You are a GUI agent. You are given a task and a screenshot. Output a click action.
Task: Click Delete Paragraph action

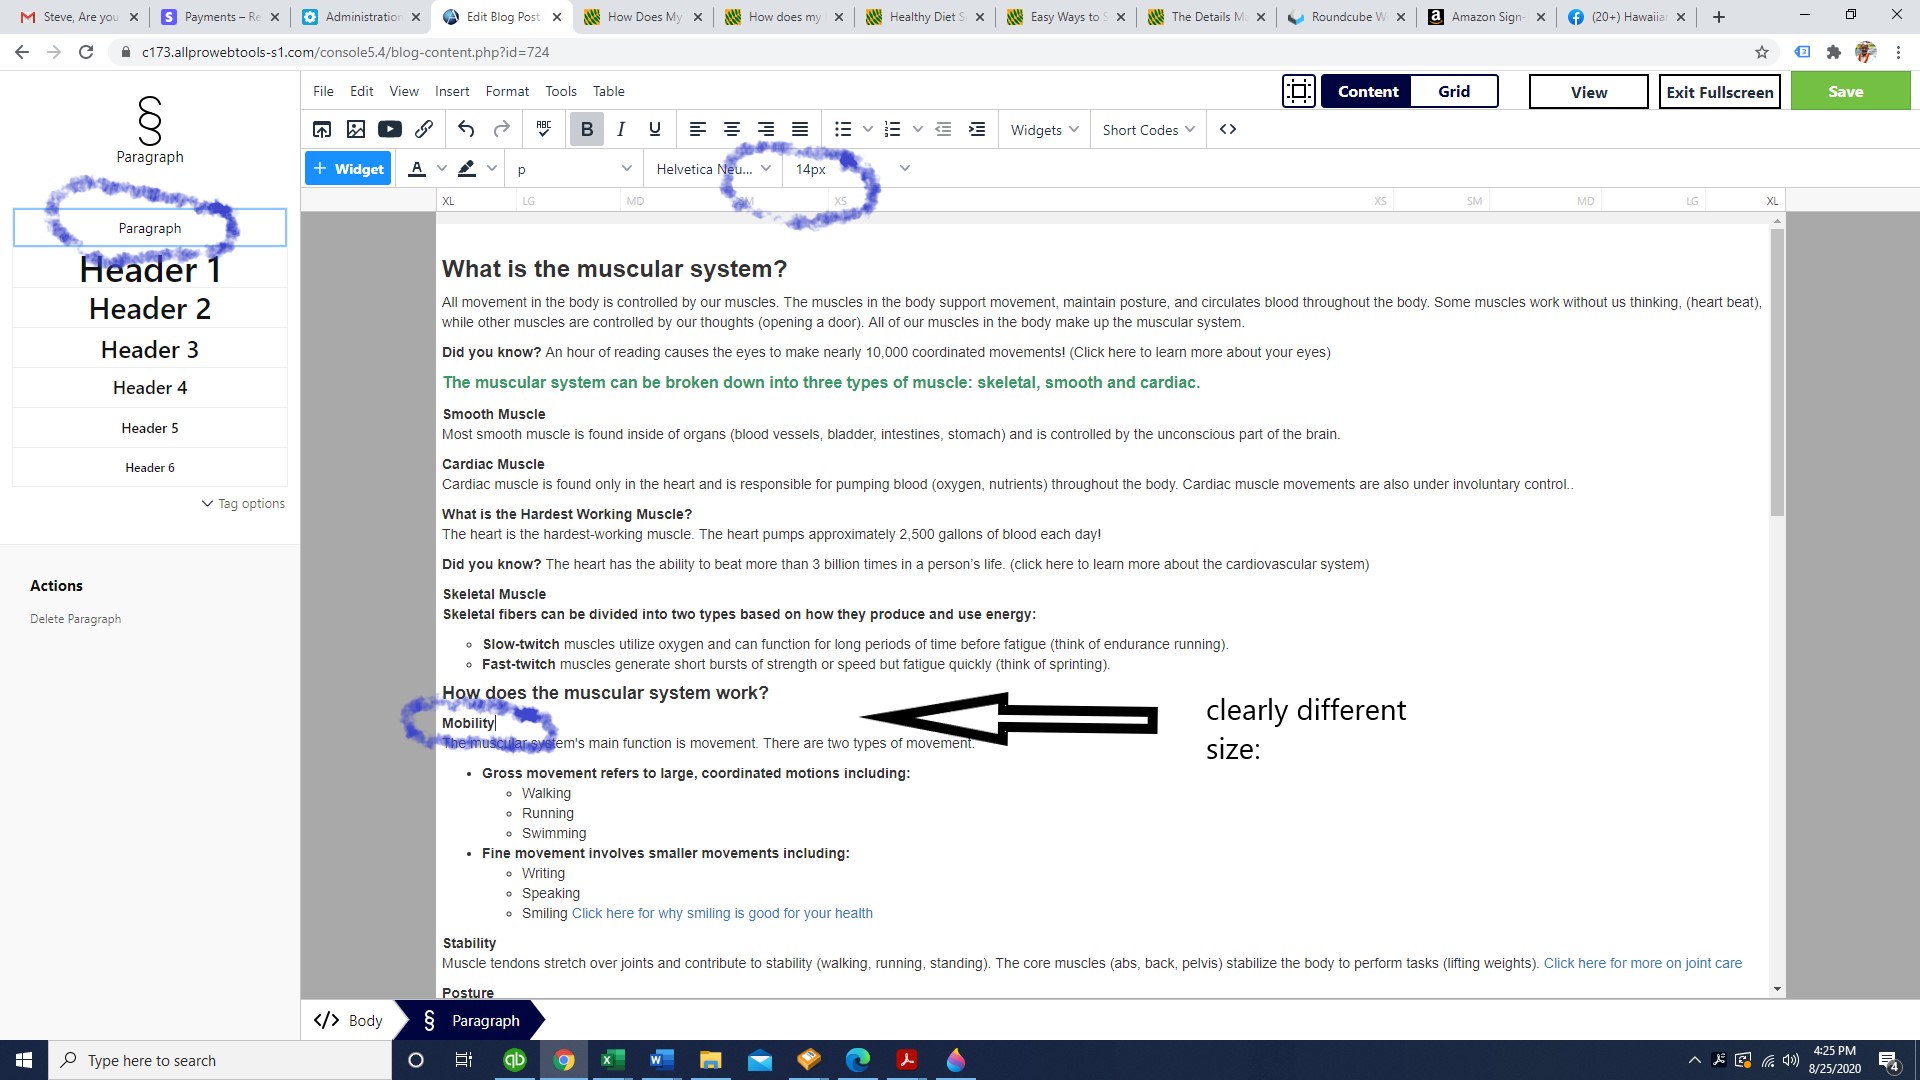coord(75,619)
